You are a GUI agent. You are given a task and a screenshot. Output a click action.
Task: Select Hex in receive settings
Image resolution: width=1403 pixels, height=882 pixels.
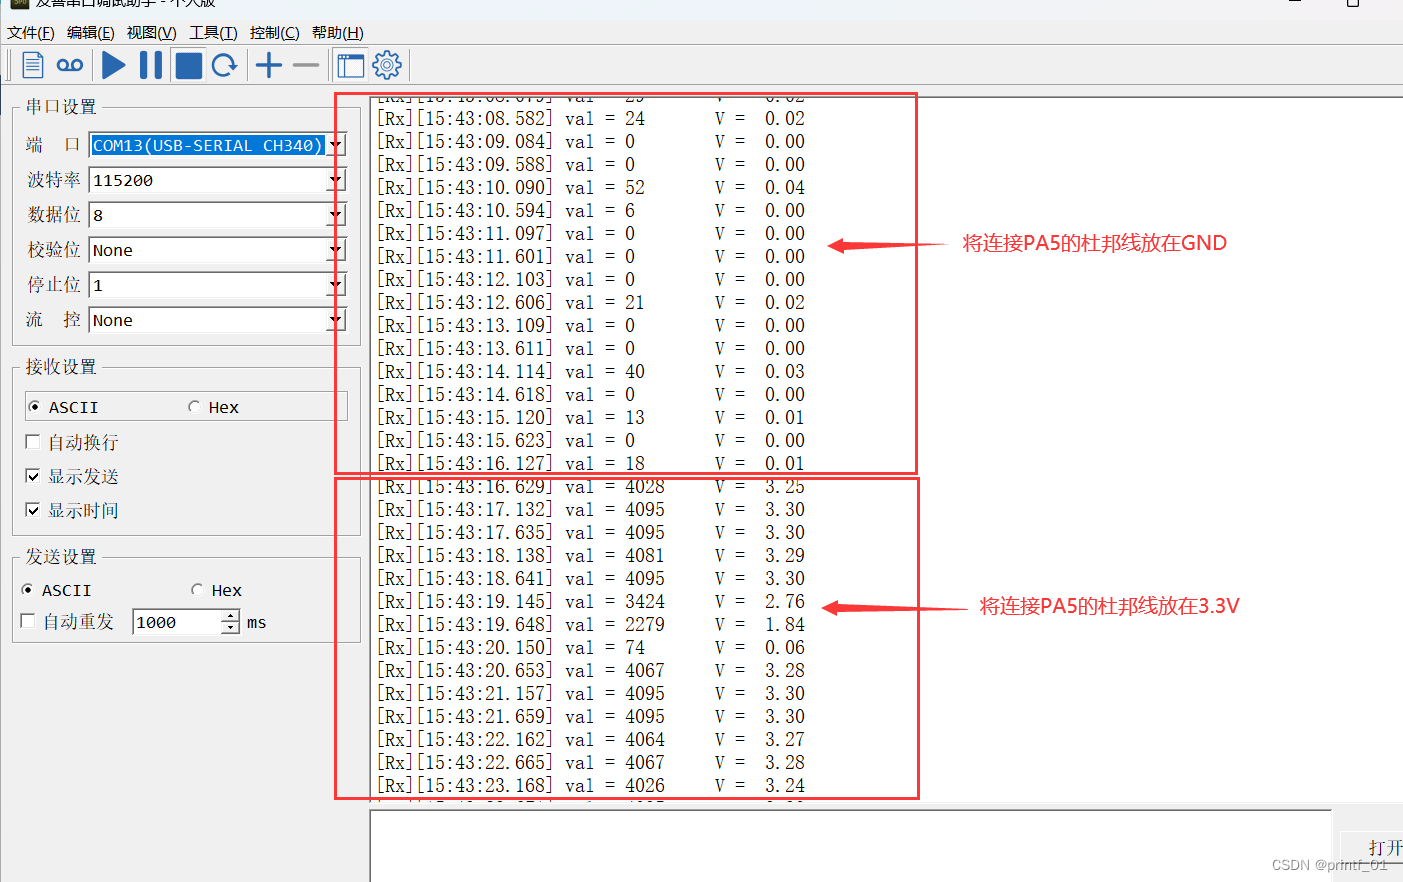(x=214, y=407)
